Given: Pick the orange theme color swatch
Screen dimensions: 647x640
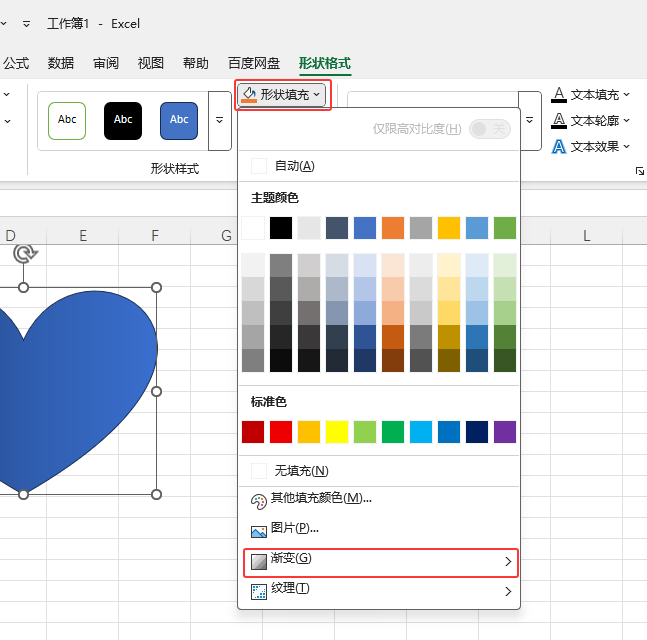Looking at the screenshot, I should click(x=393, y=228).
